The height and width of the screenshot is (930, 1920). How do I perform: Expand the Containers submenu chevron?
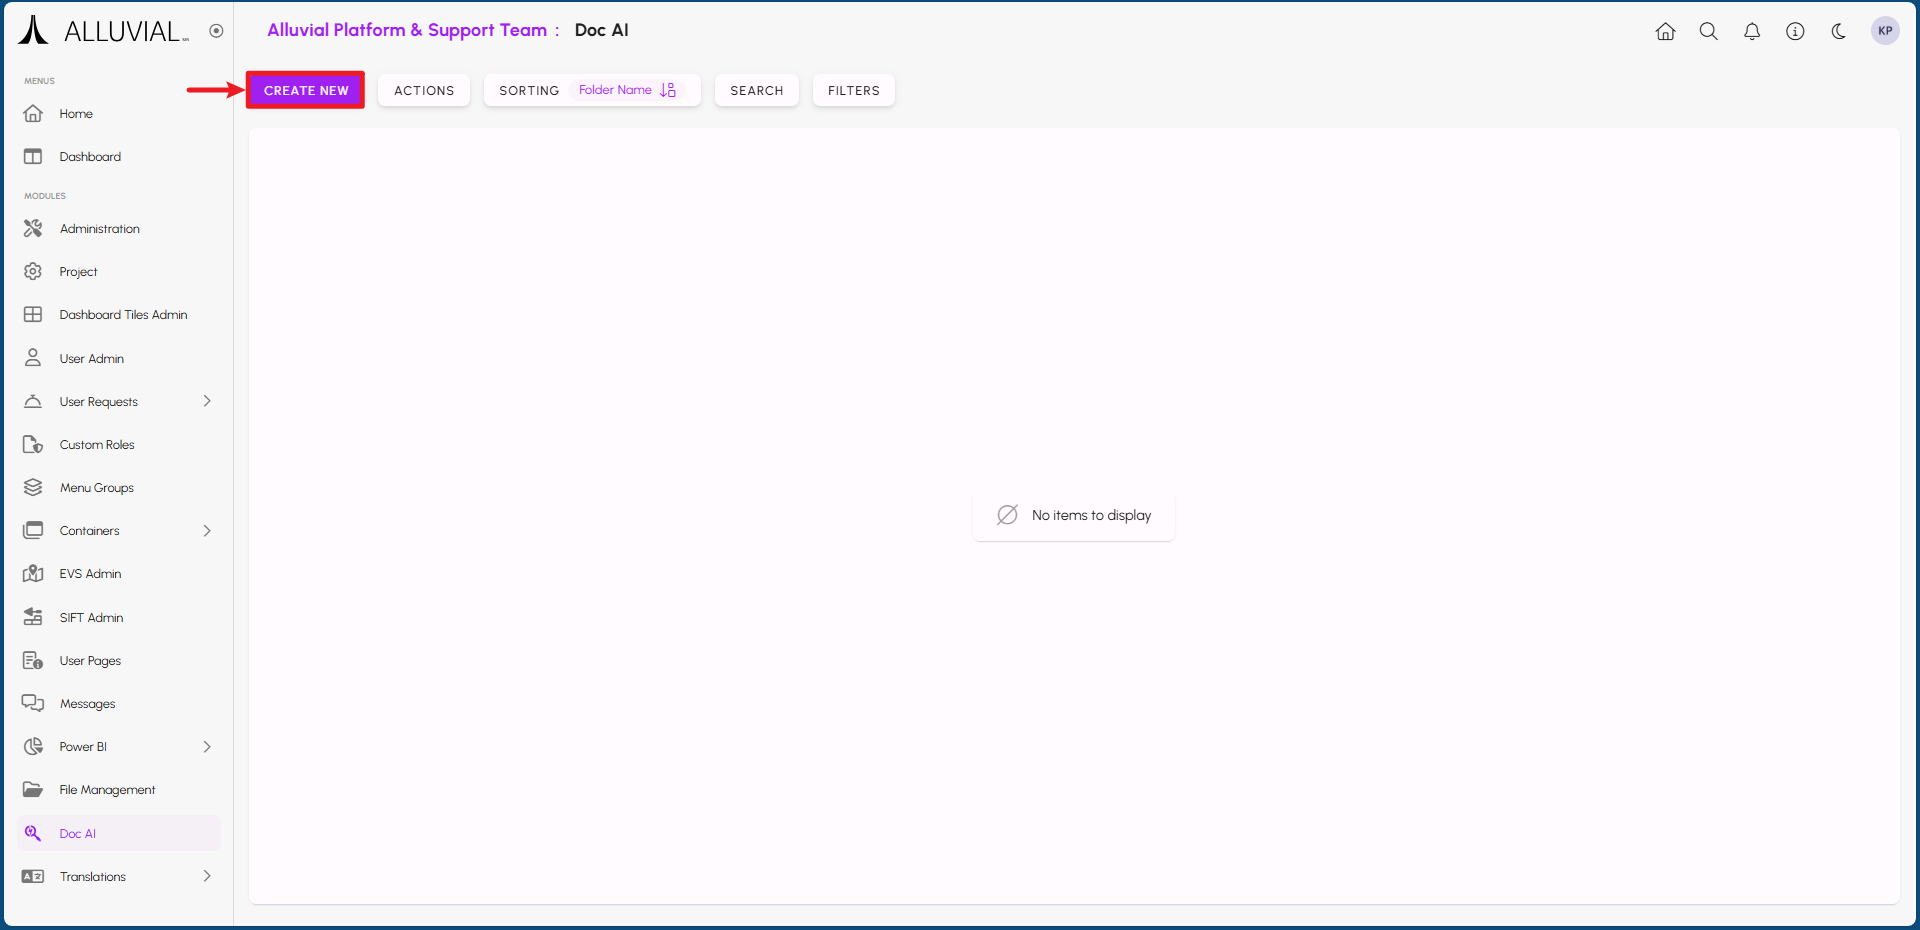(x=207, y=531)
